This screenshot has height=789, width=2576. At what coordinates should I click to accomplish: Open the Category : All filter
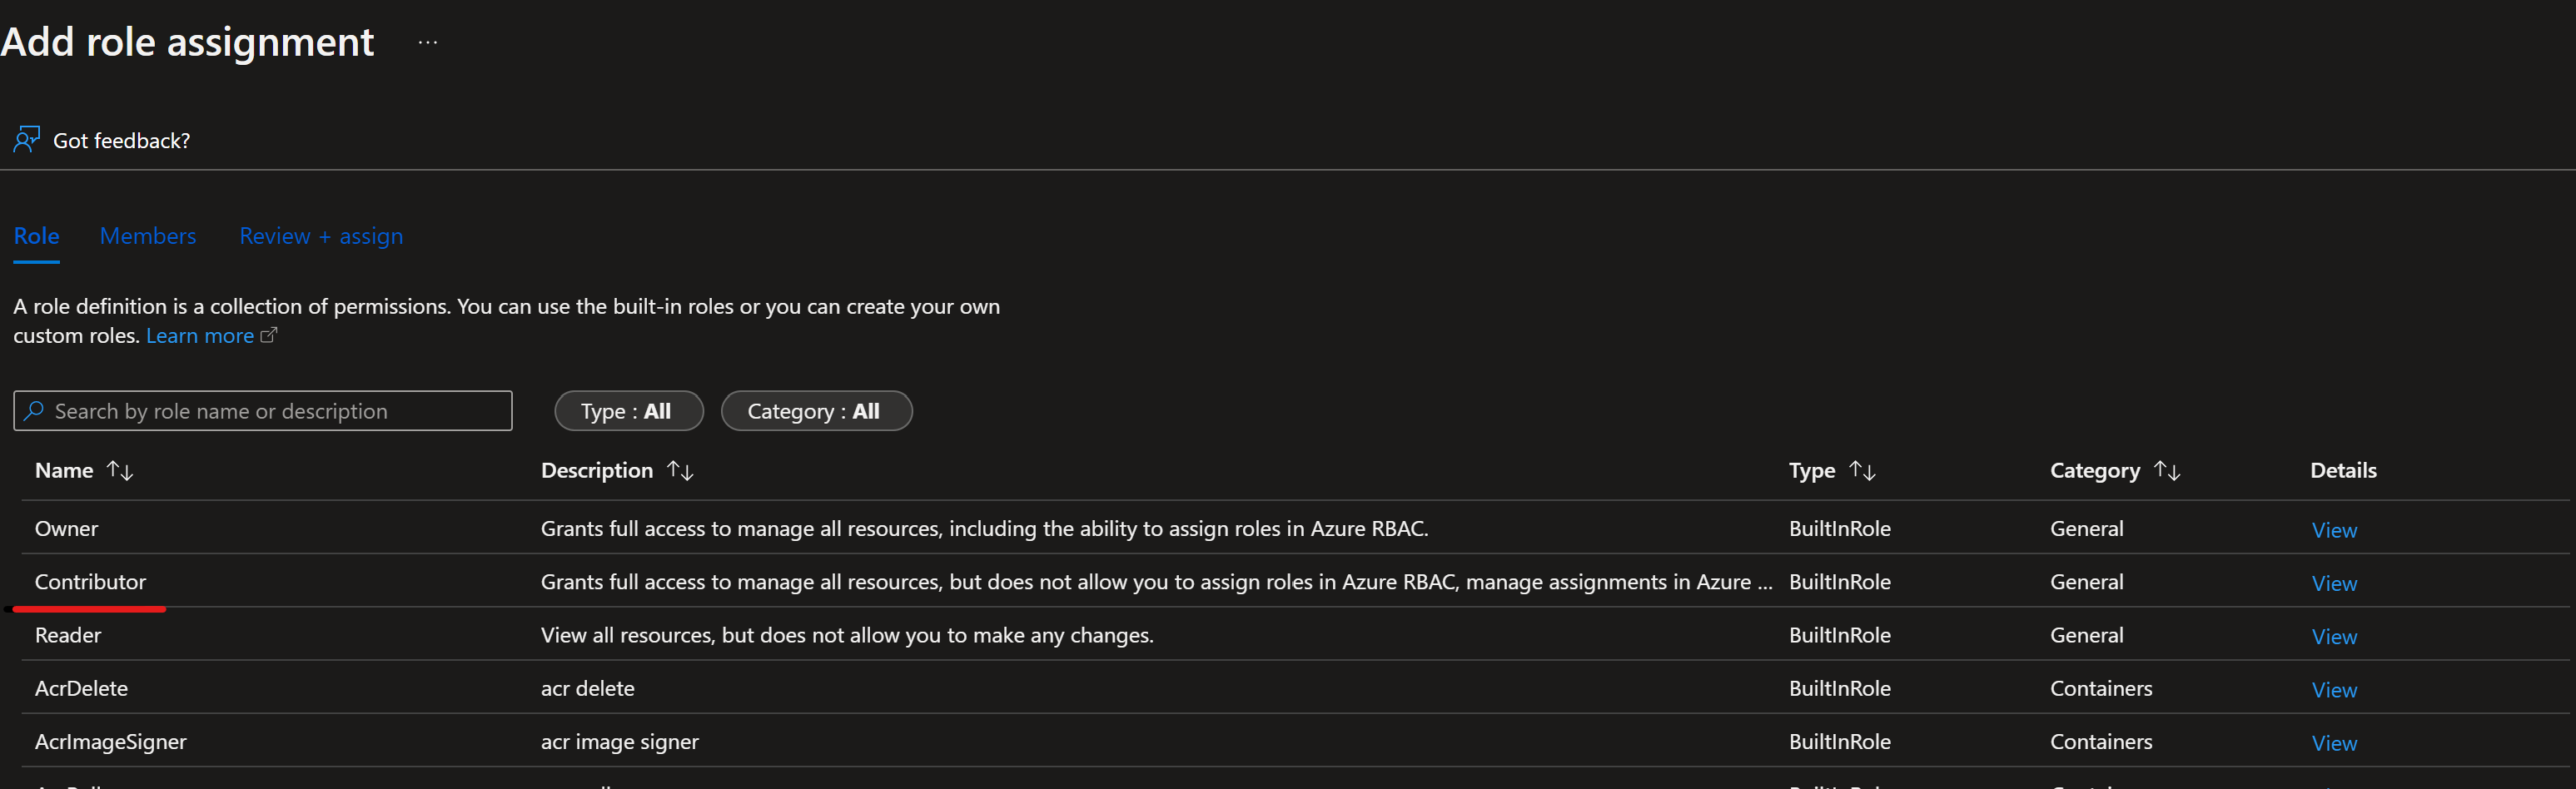815,411
